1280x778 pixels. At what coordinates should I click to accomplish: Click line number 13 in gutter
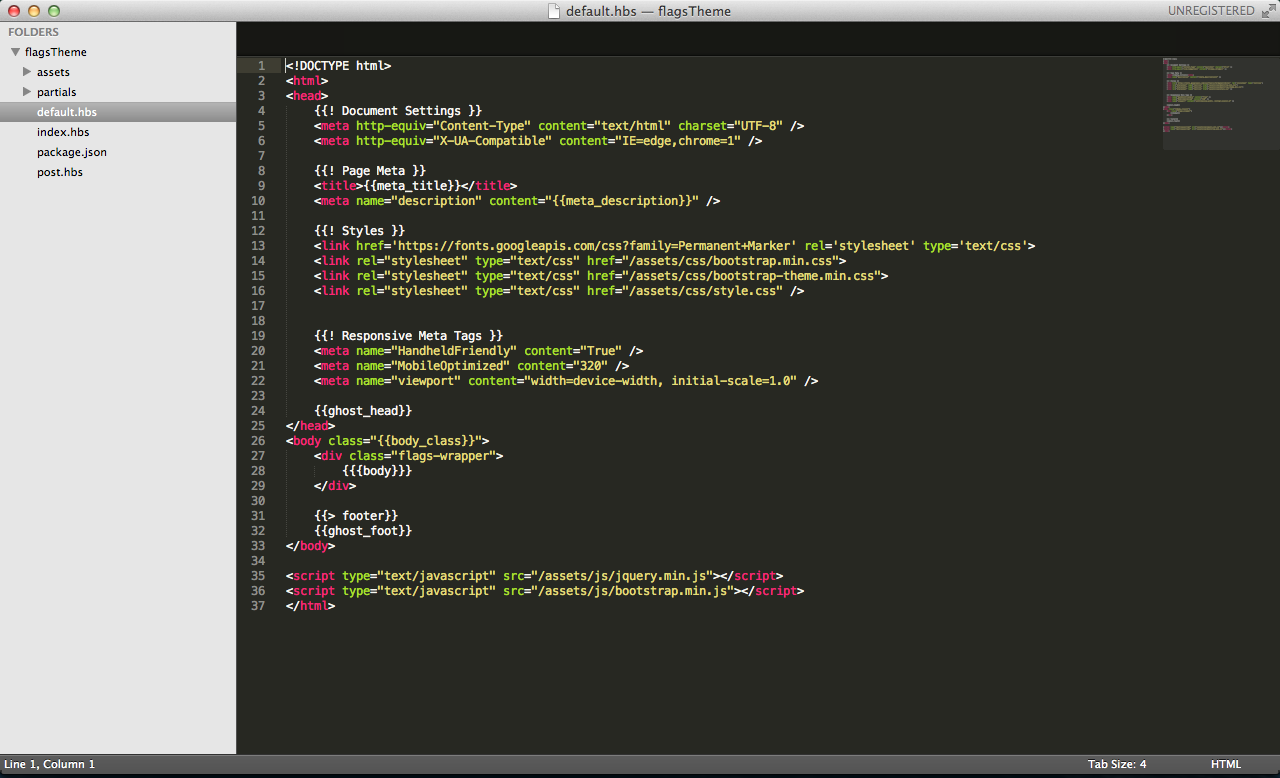(x=258, y=246)
